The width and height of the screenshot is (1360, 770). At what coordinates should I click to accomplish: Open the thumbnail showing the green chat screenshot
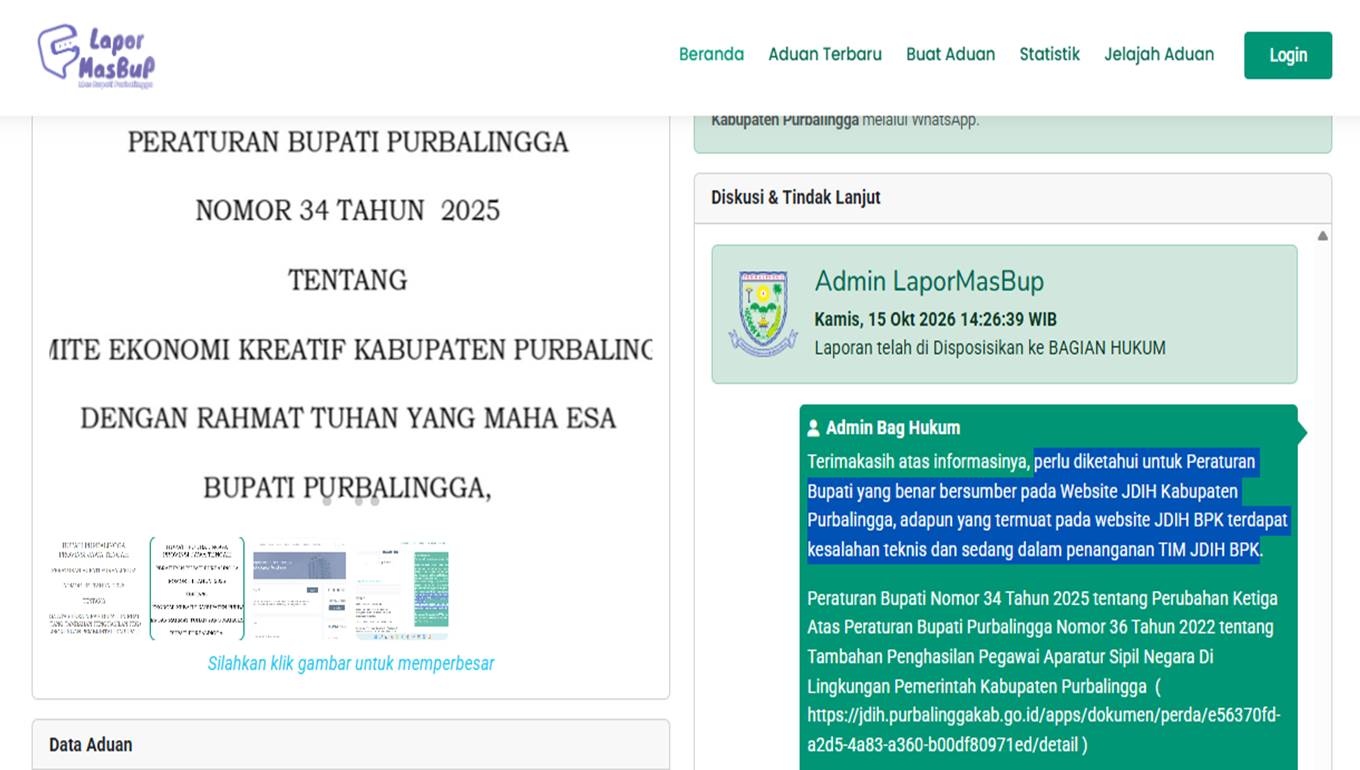click(x=401, y=588)
